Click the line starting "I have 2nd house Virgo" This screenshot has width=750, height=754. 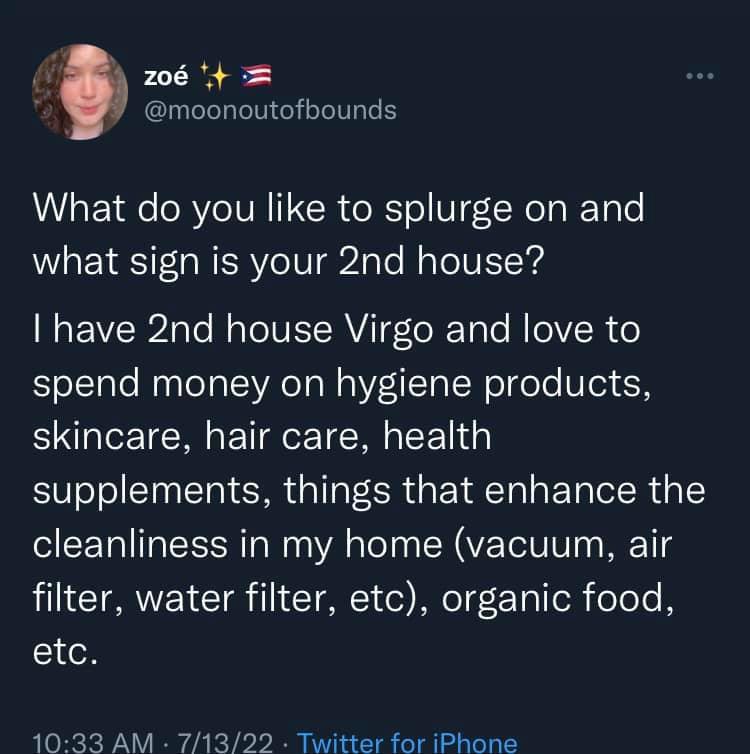[336, 331]
